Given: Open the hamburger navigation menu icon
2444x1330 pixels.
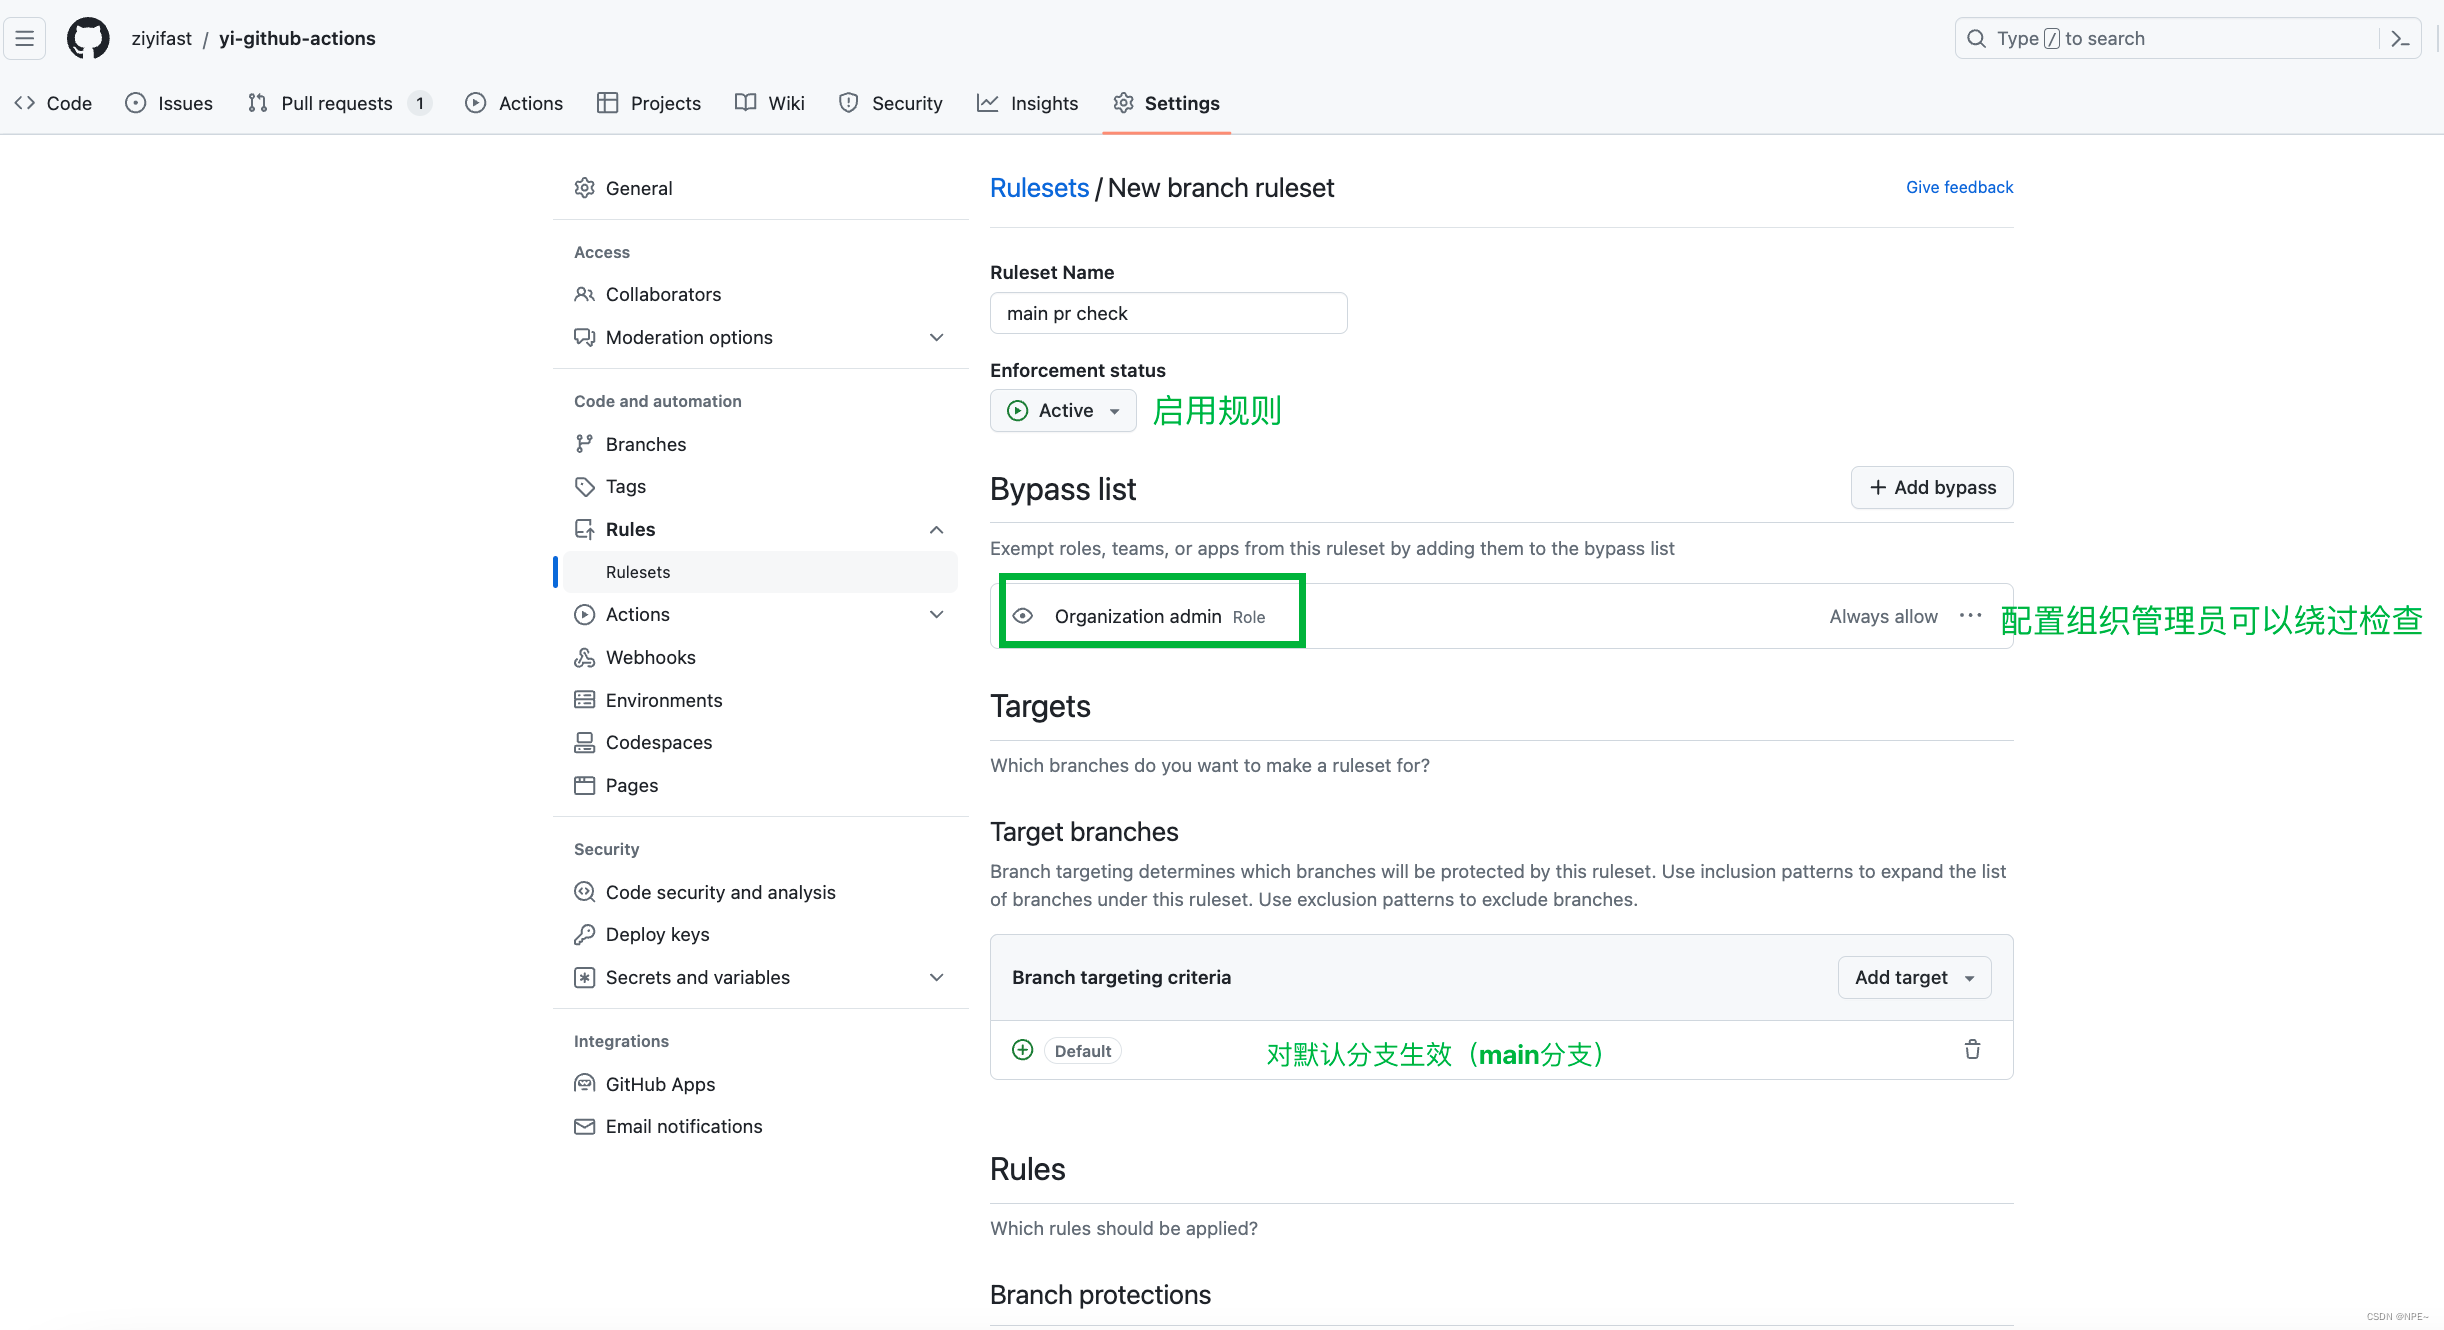Looking at the screenshot, I should [25, 39].
